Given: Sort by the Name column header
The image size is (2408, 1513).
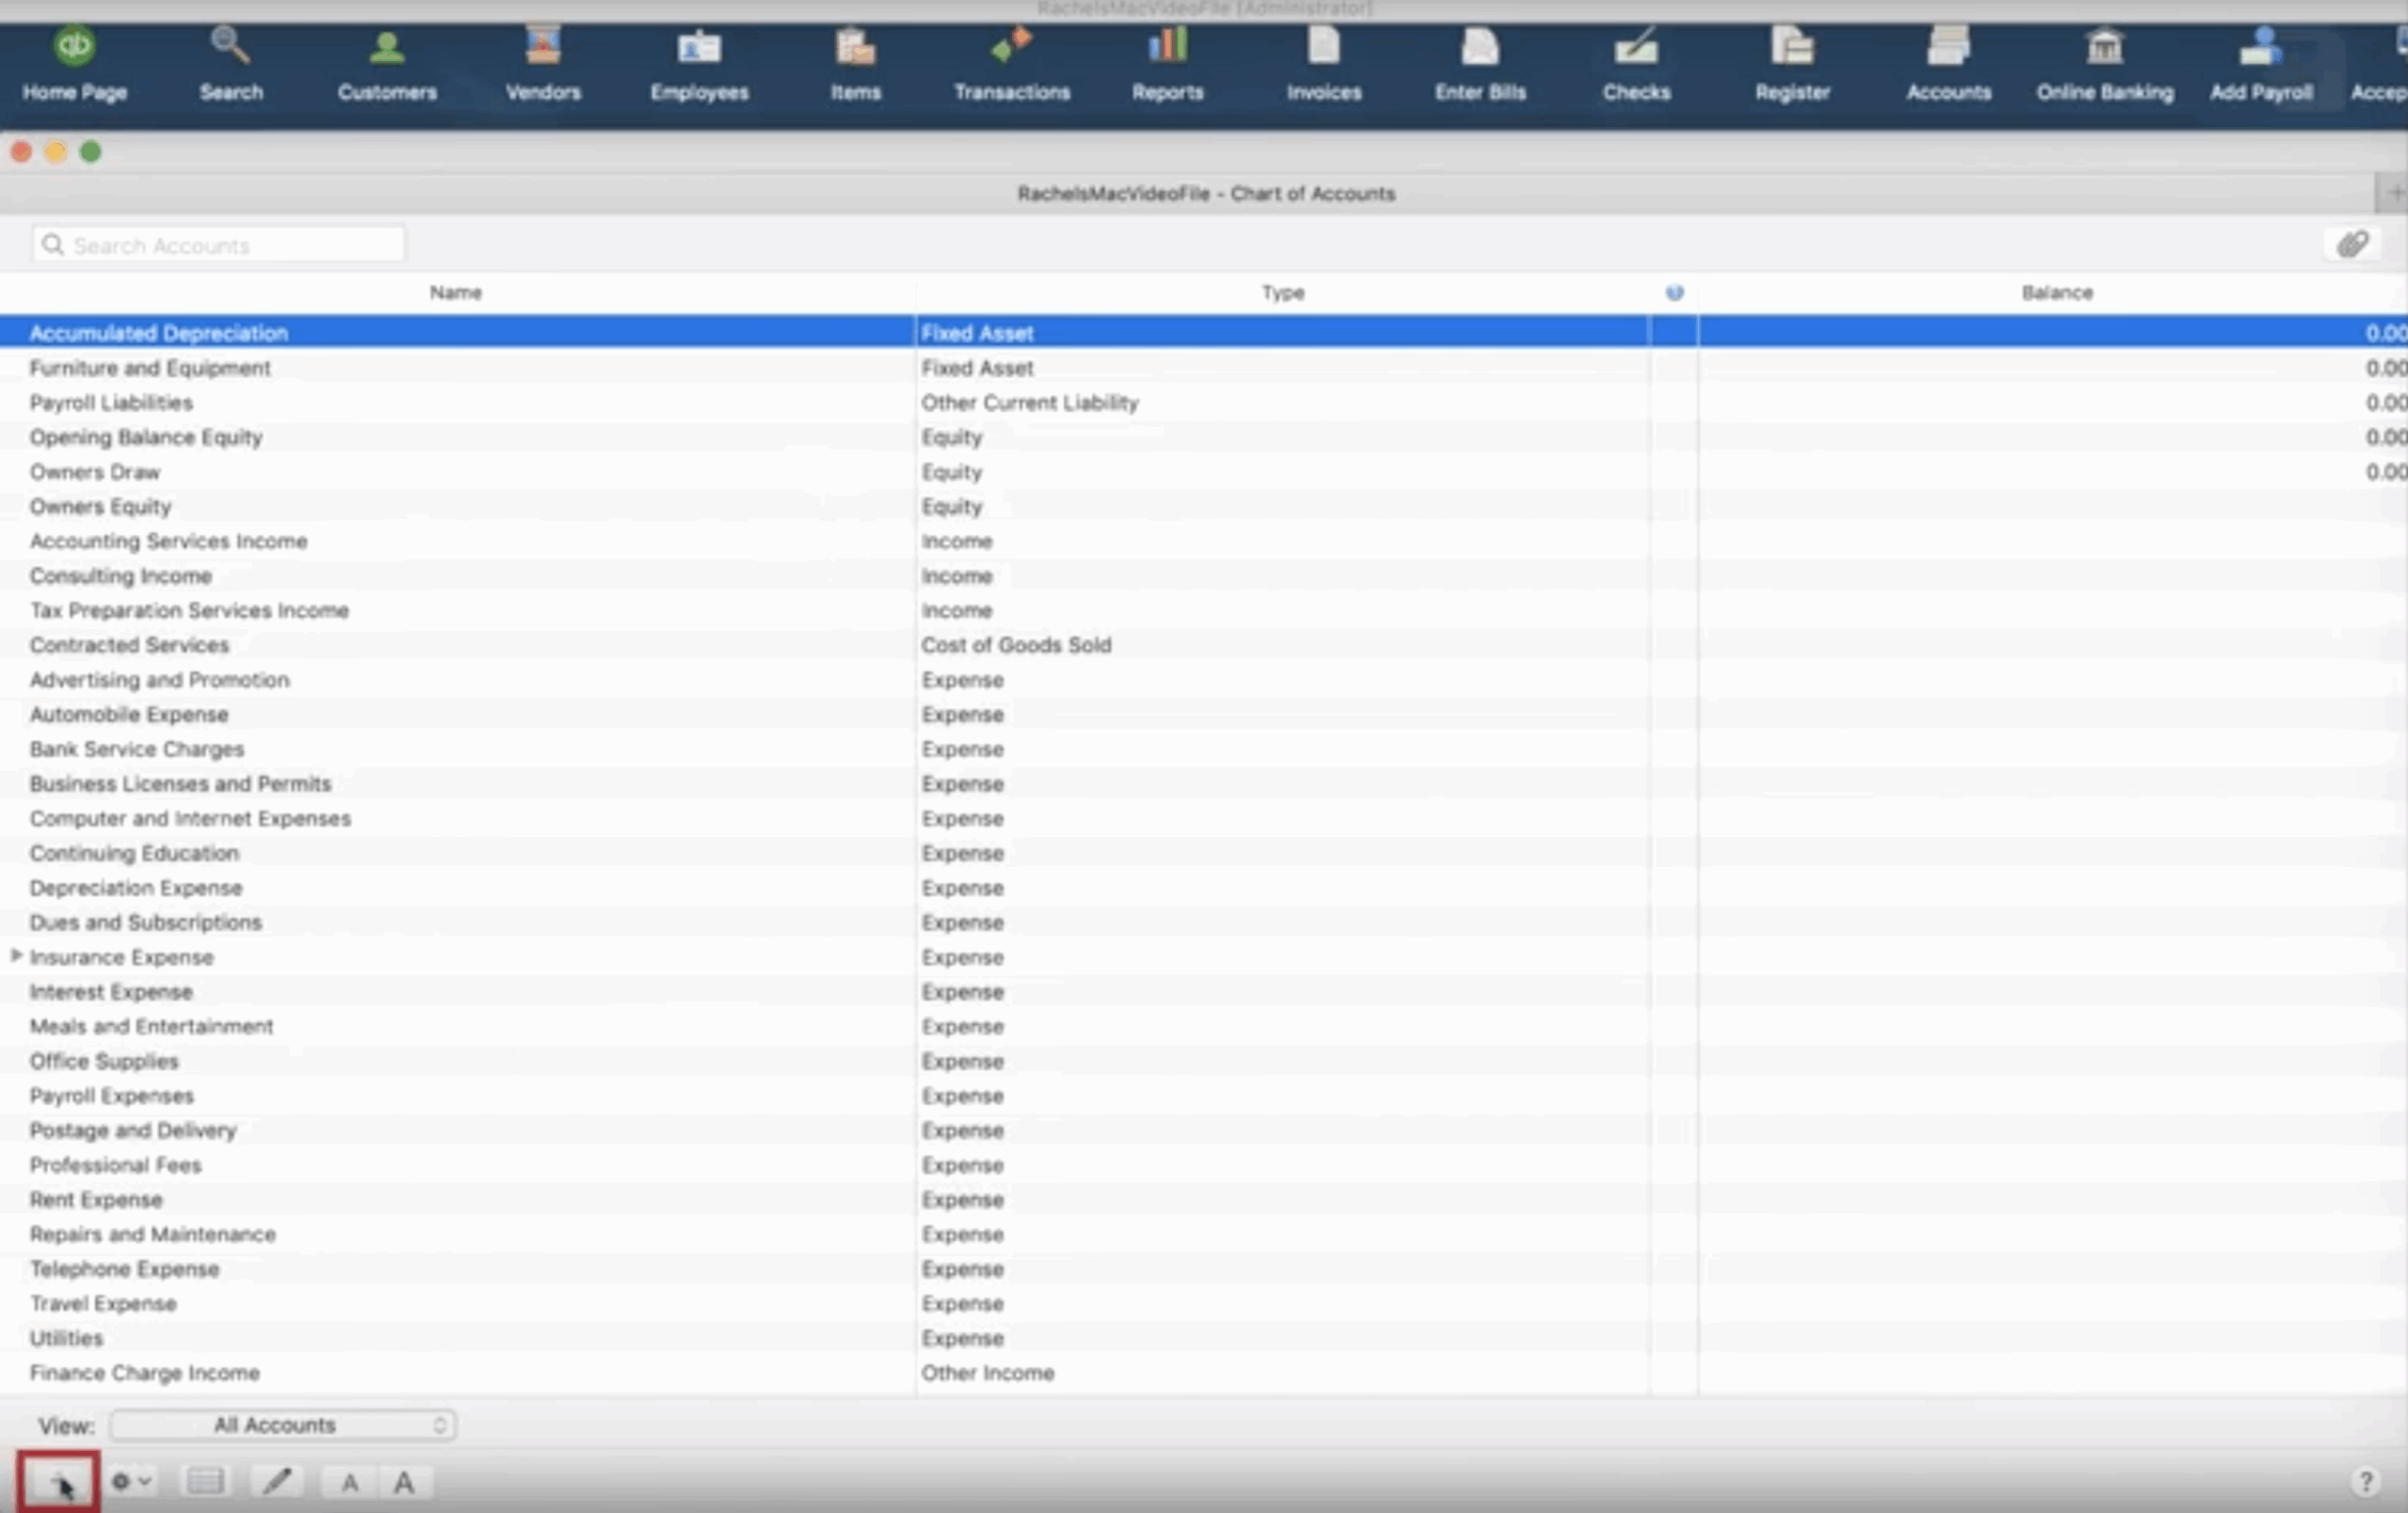Looking at the screenshot, I should click(x=455, y=293).
